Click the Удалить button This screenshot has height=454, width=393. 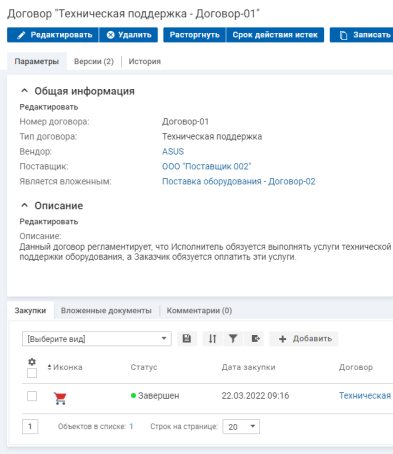coord(129,35)
